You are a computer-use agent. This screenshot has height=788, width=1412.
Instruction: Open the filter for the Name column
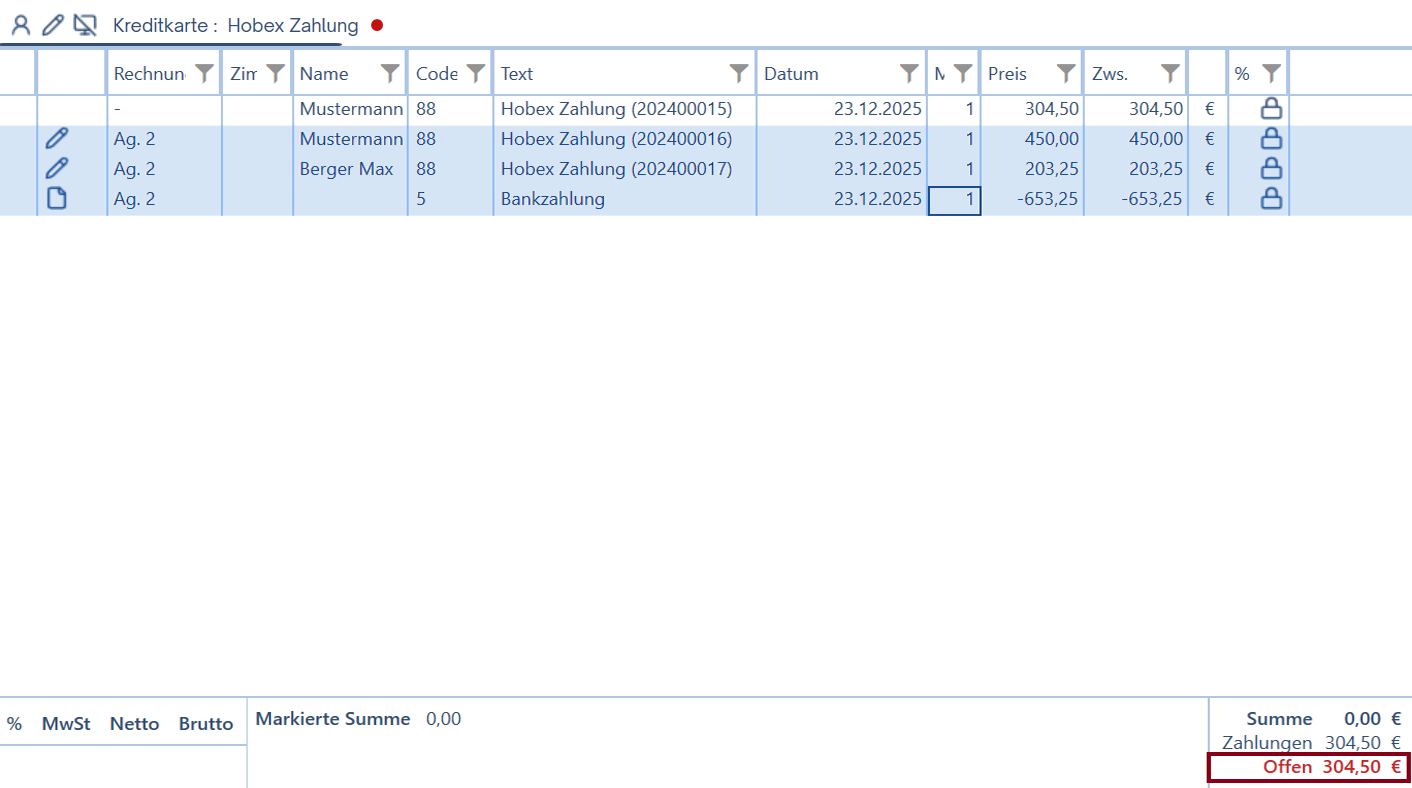pos(390,73)
